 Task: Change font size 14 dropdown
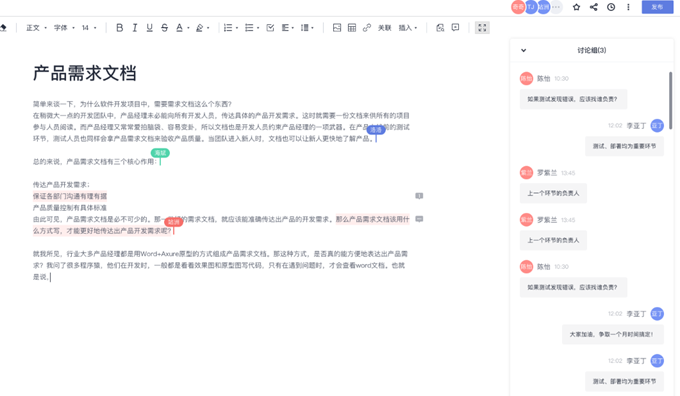pyautogui.click(x=89, y=28)
